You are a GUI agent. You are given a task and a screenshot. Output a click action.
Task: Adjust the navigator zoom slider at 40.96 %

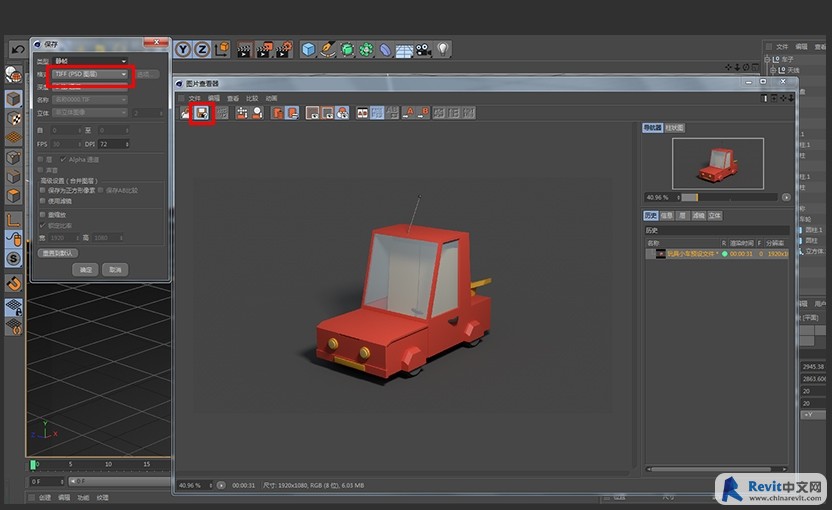click(730, 197)
